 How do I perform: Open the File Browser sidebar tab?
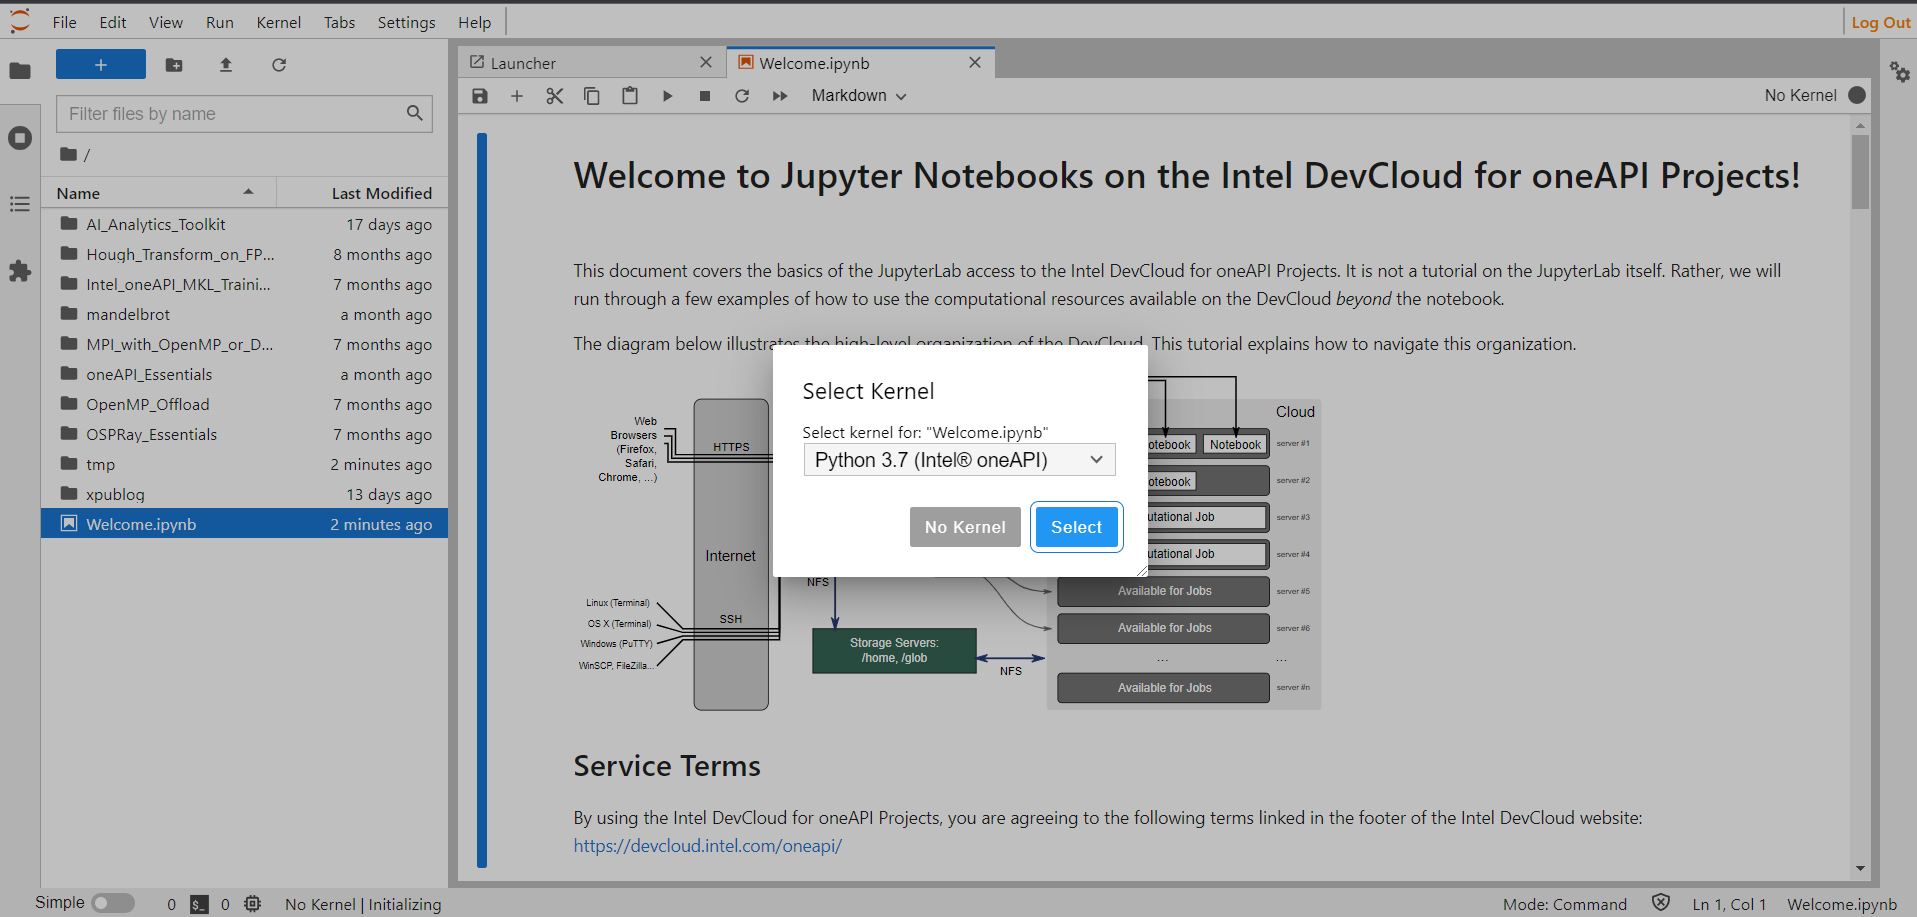tap(20, 71)
